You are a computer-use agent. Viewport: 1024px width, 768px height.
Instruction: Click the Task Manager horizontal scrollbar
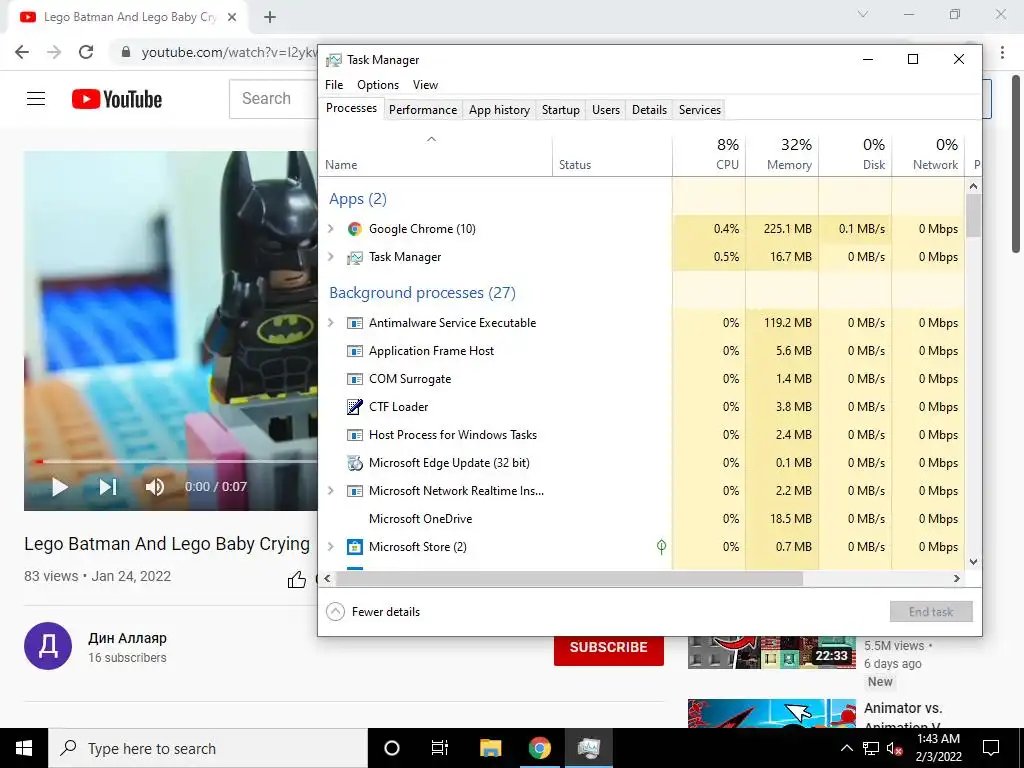[568, 579]
